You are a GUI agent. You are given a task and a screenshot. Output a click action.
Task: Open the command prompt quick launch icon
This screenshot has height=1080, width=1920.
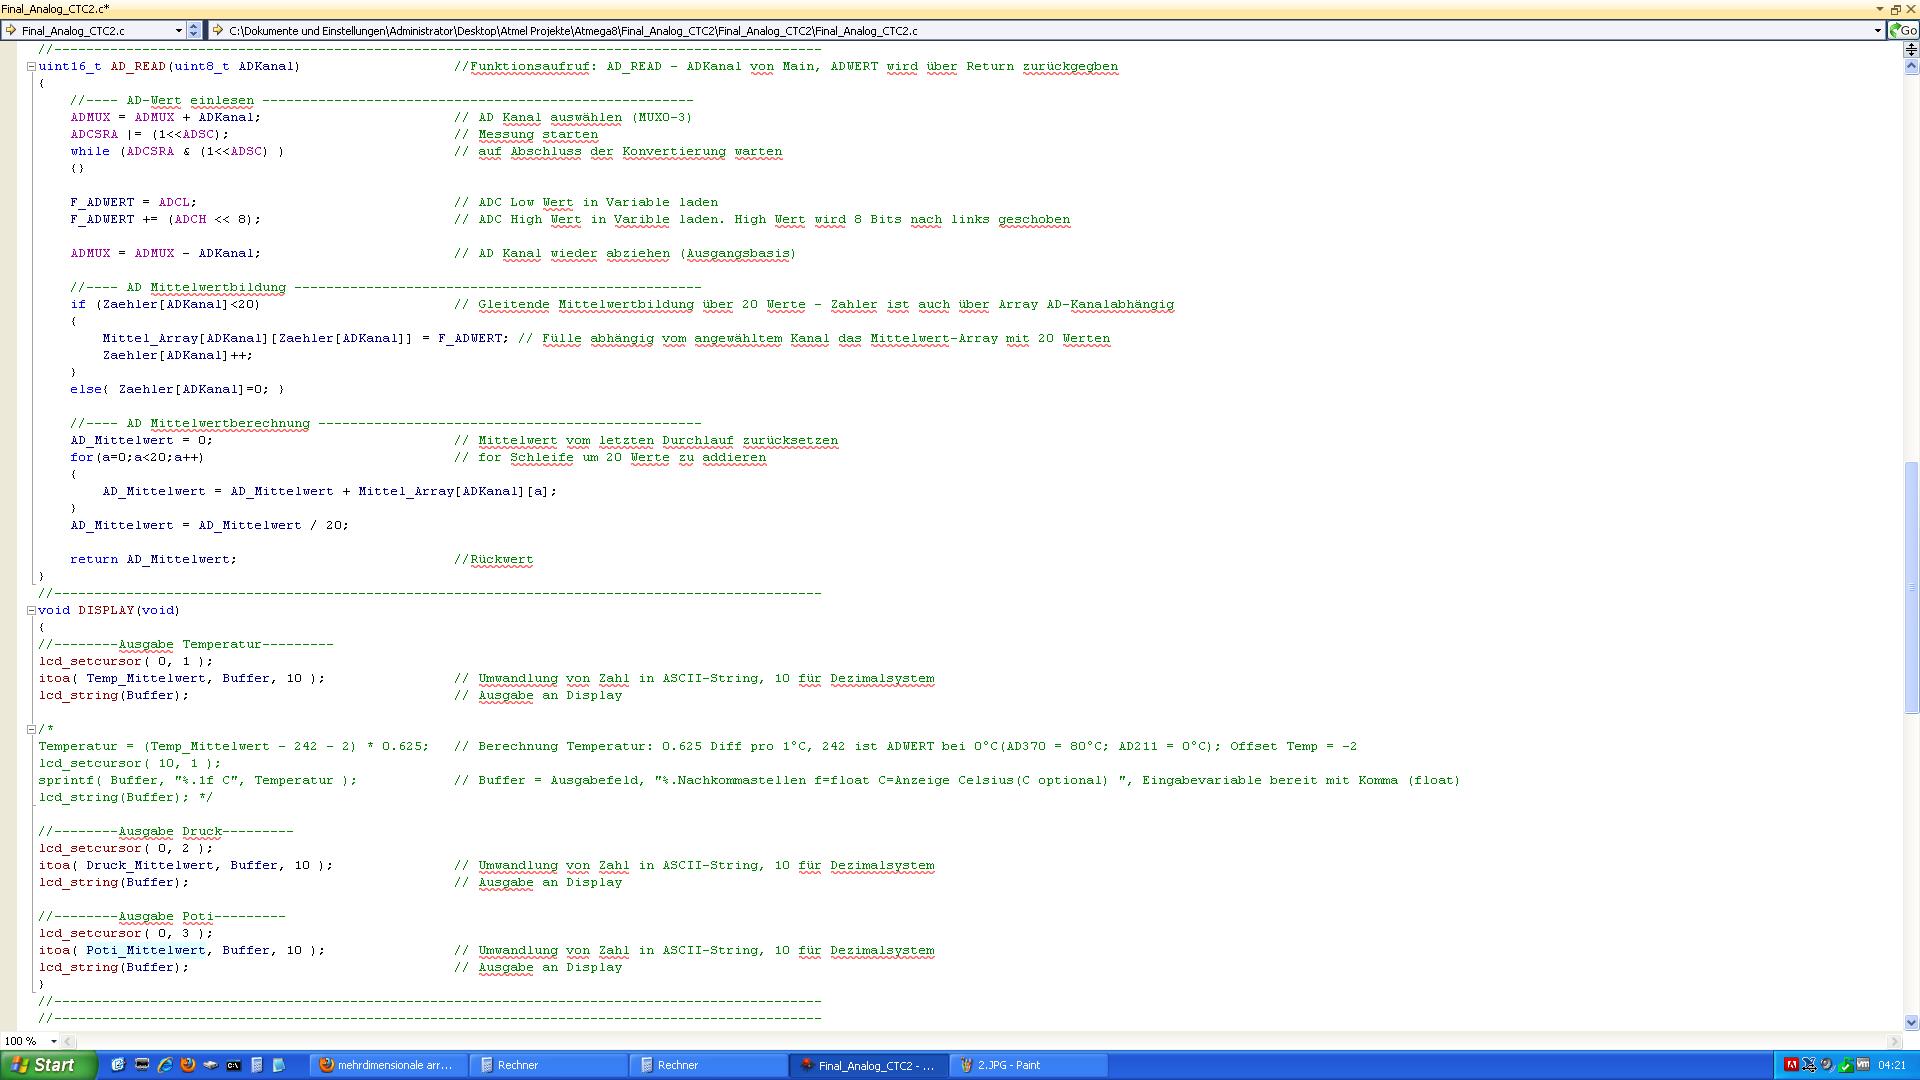pyautogui.click(x=233, y=1065)
